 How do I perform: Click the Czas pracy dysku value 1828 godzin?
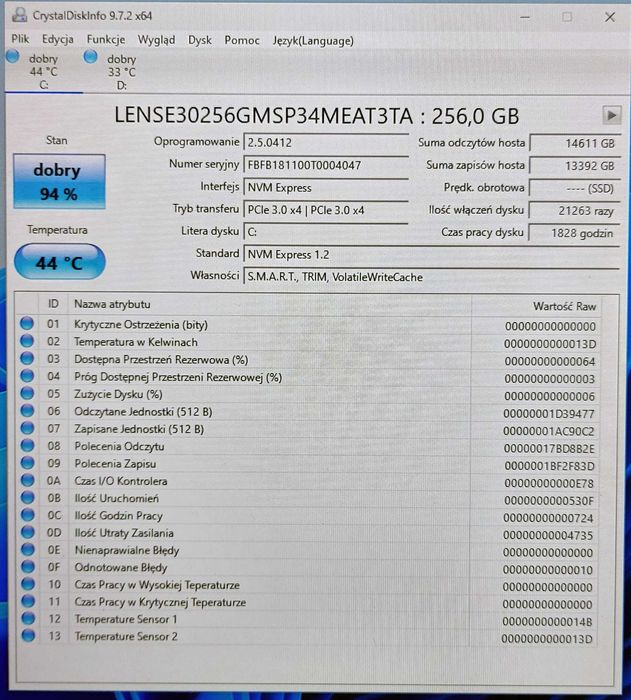[575, 233]
